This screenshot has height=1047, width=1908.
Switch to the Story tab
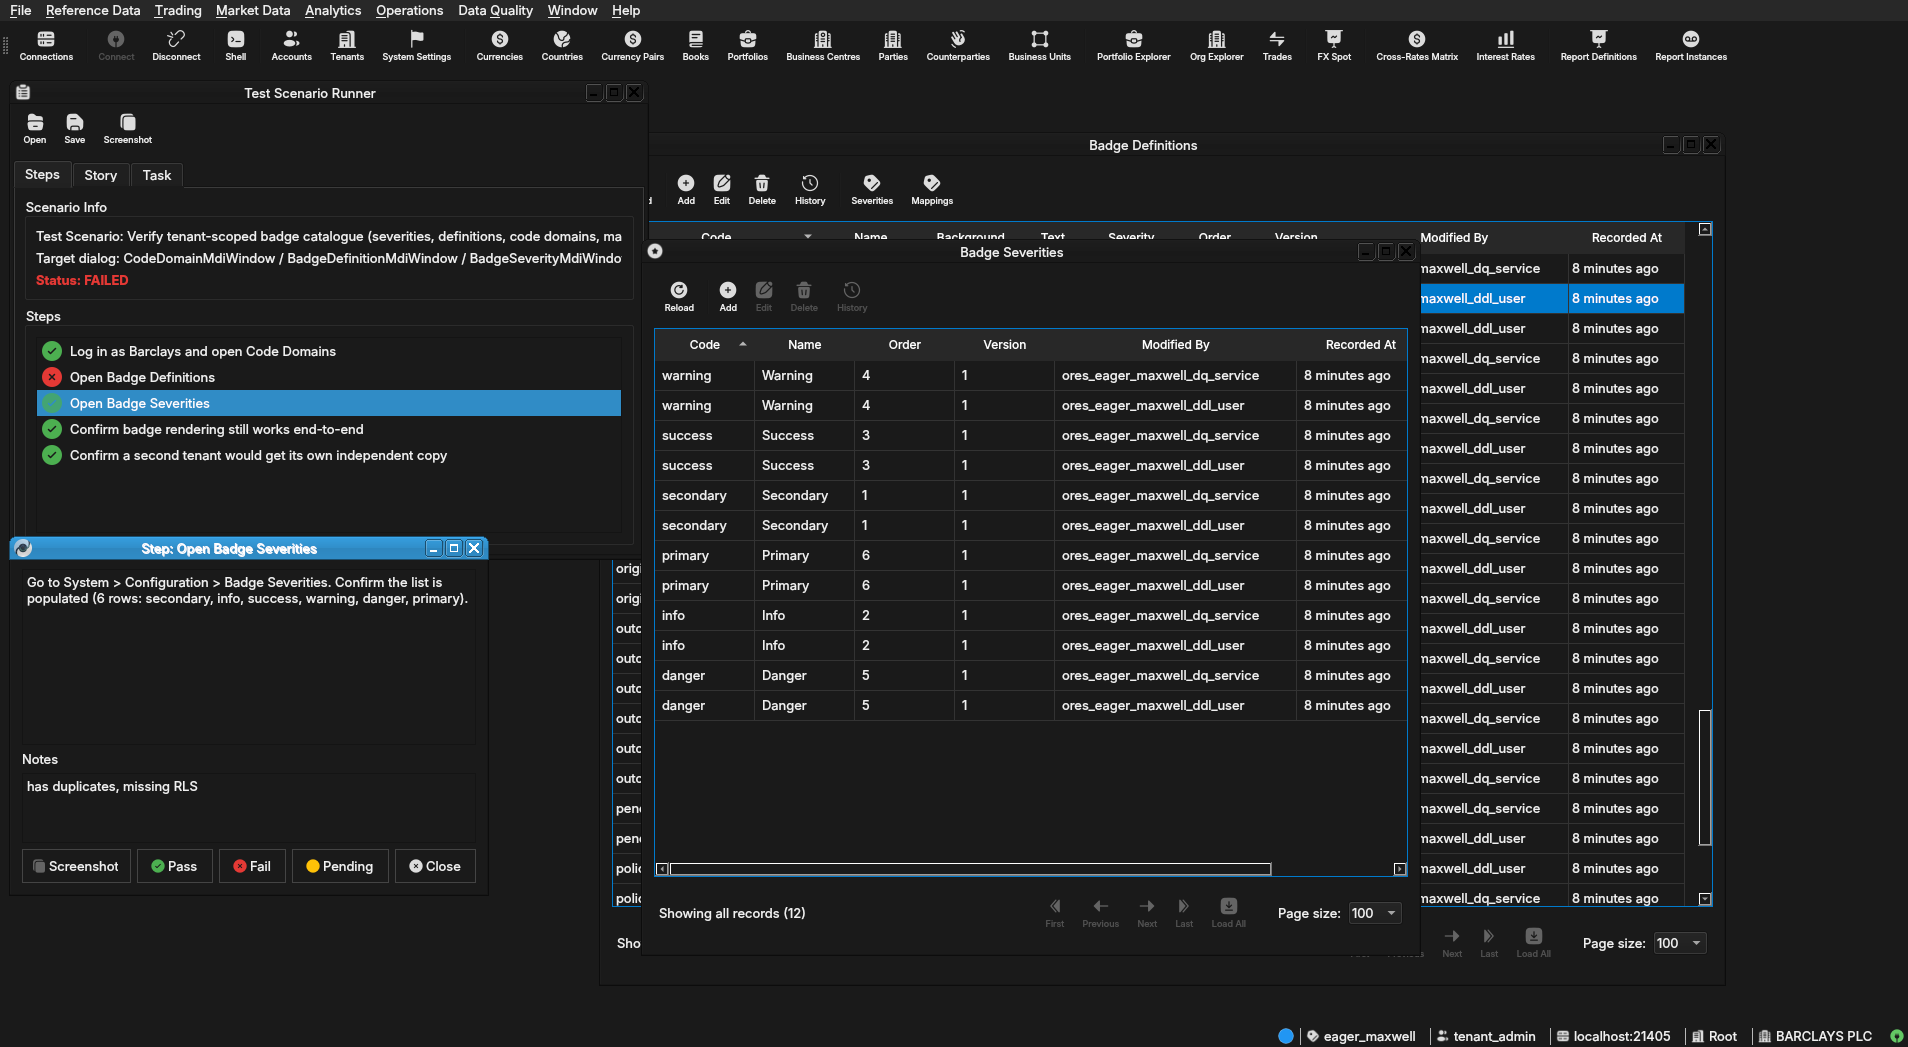pyautogui.click(x=100, y=175)
